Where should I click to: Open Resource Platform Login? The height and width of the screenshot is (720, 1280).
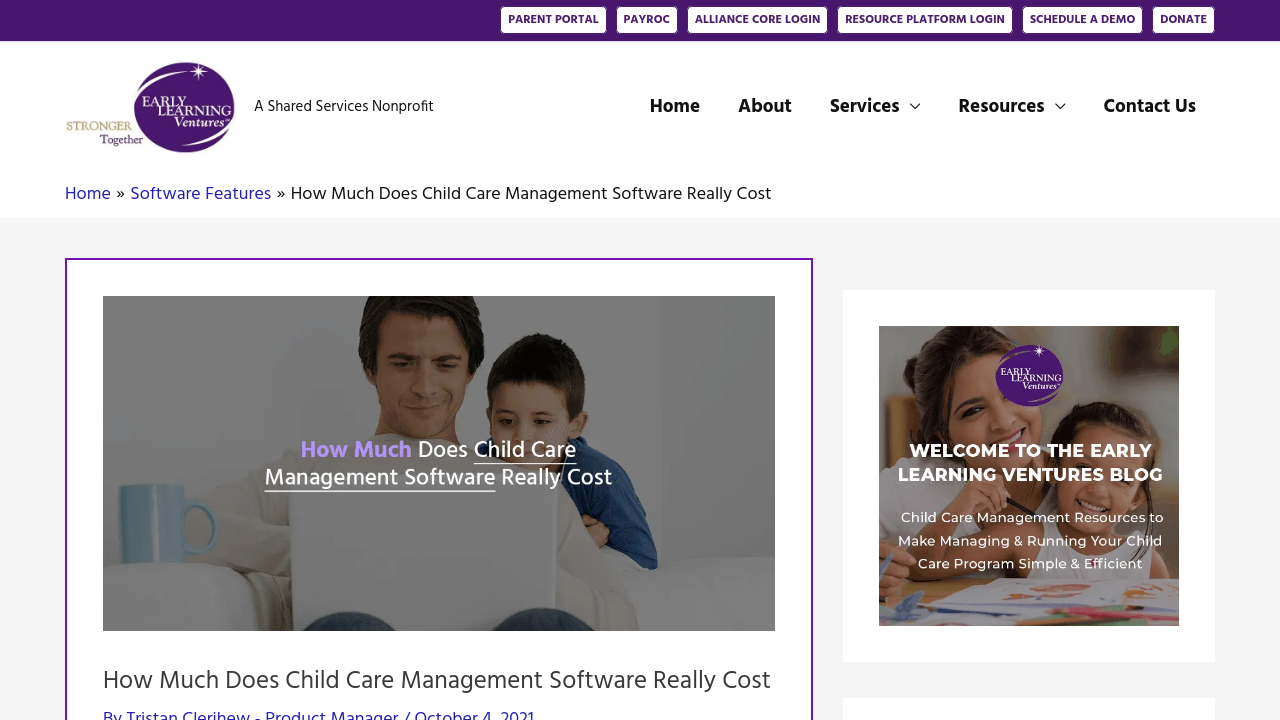click(x=925, y=20)
